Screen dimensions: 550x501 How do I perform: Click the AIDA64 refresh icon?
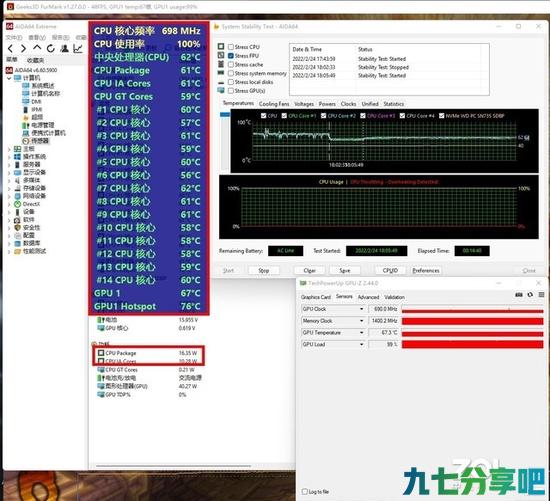[x=51, y=49]
